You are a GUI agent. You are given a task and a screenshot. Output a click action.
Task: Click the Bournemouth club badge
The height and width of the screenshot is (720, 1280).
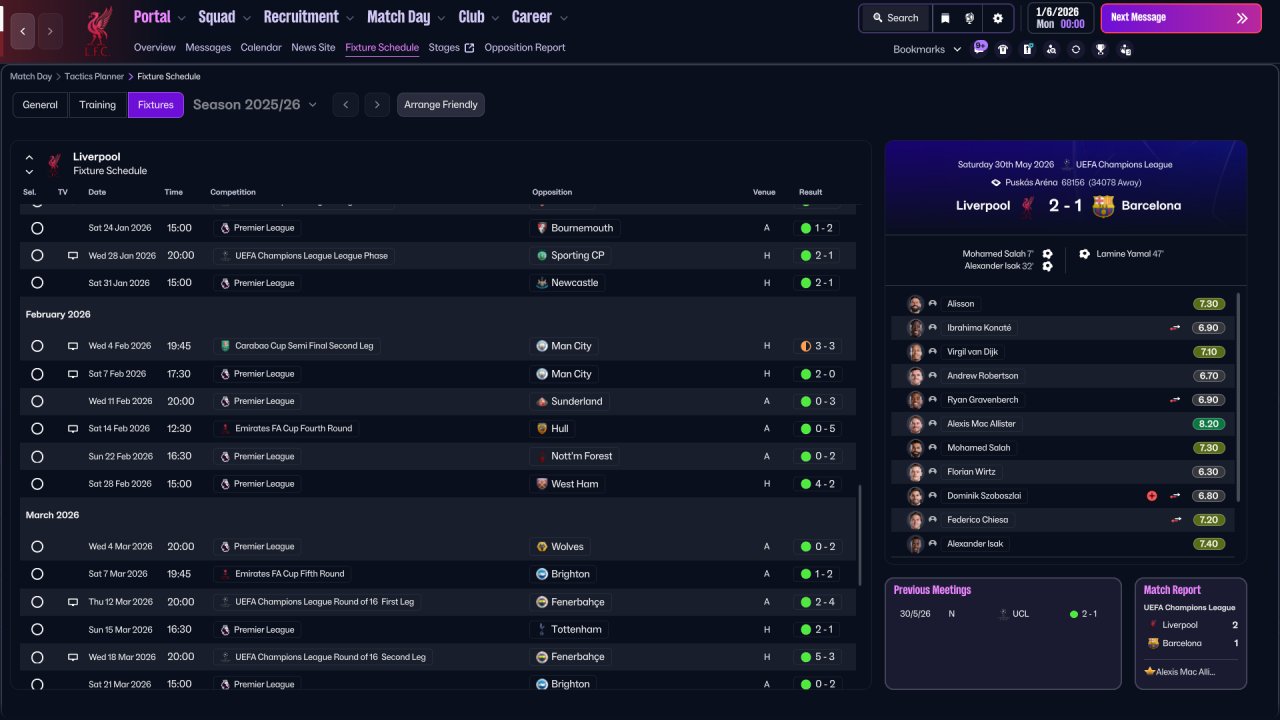[x=542, y=228]
